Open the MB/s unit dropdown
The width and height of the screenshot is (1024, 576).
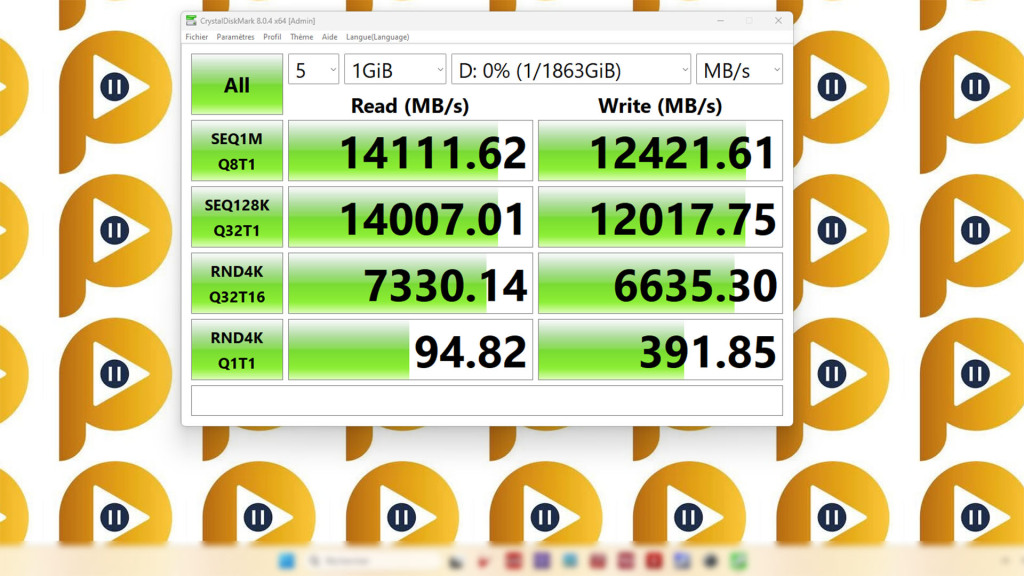739,69
